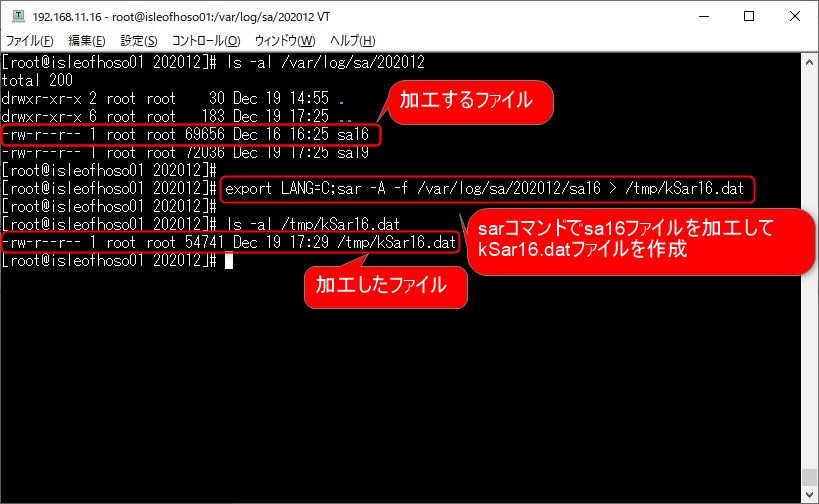819x504 pixels.
Task: Close the terminal window
Action: (794, 16)
